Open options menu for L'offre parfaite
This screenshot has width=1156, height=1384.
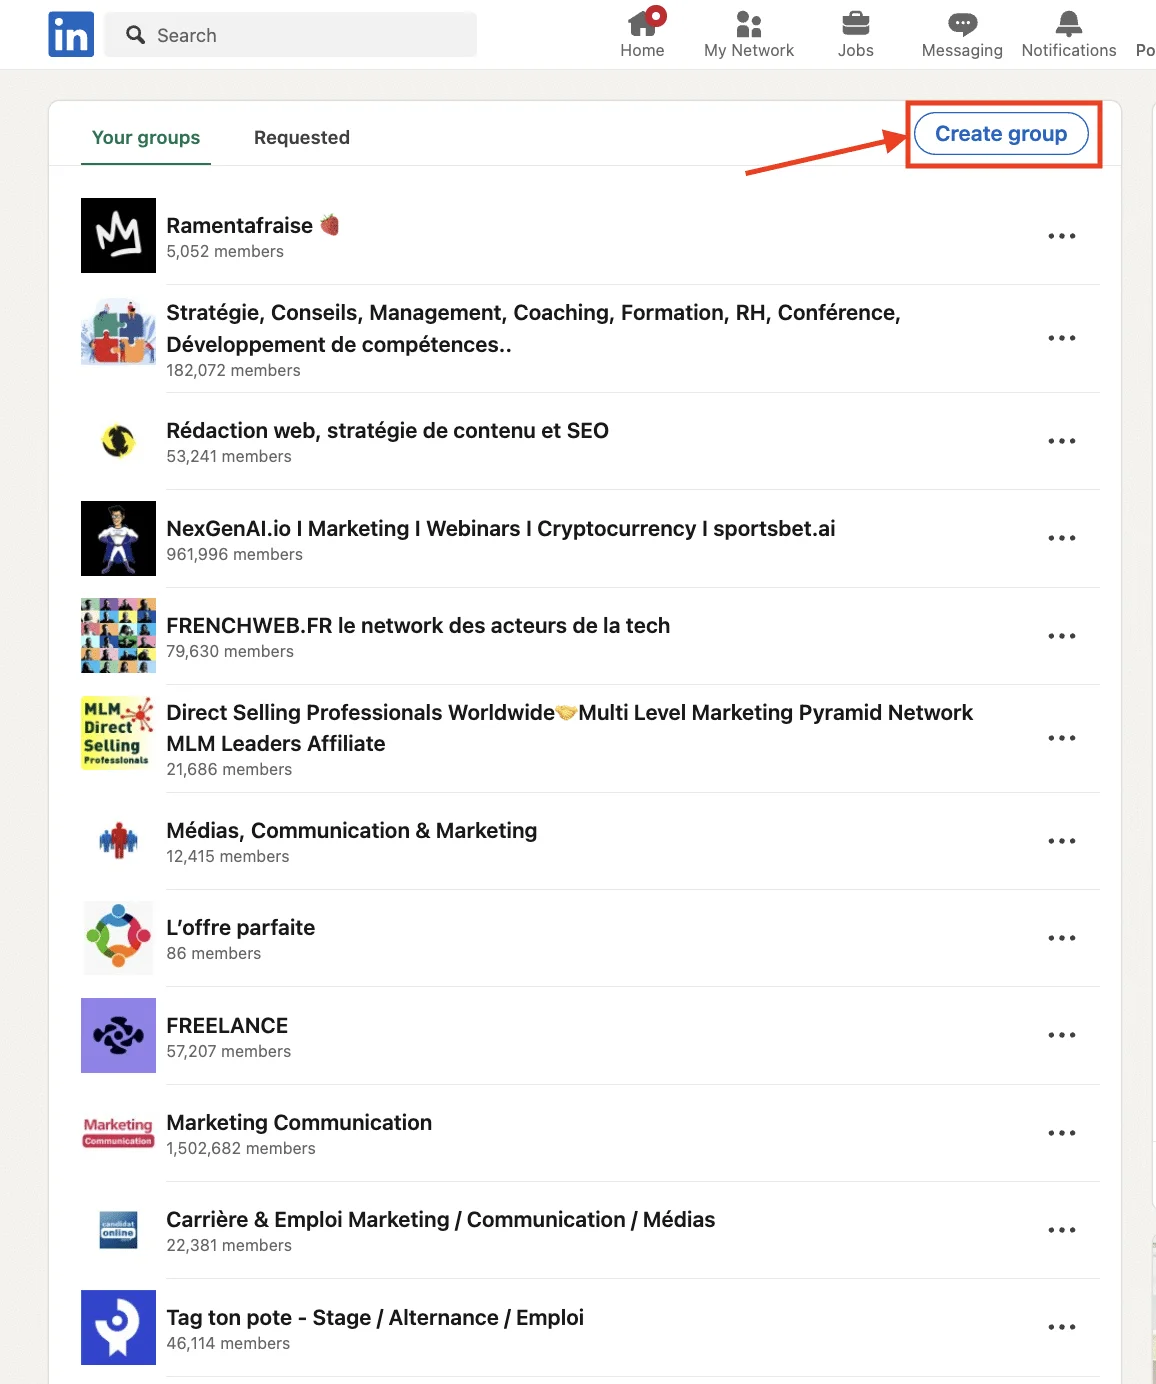click(x=1062, y=938)
